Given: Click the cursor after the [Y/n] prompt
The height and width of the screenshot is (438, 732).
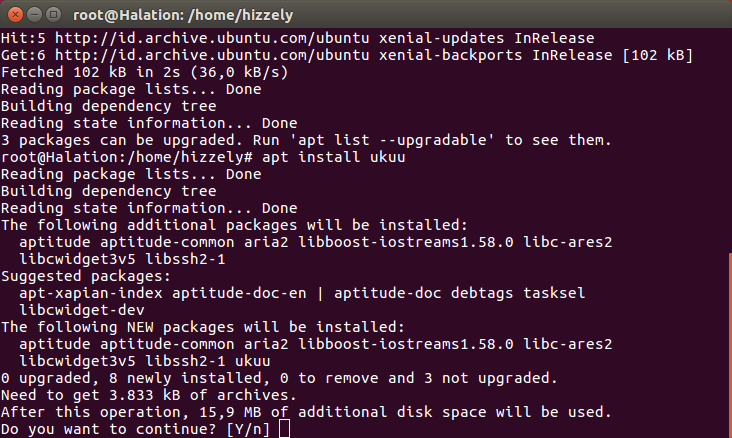Looking at the screenshot, I should [x=284, y=430].
